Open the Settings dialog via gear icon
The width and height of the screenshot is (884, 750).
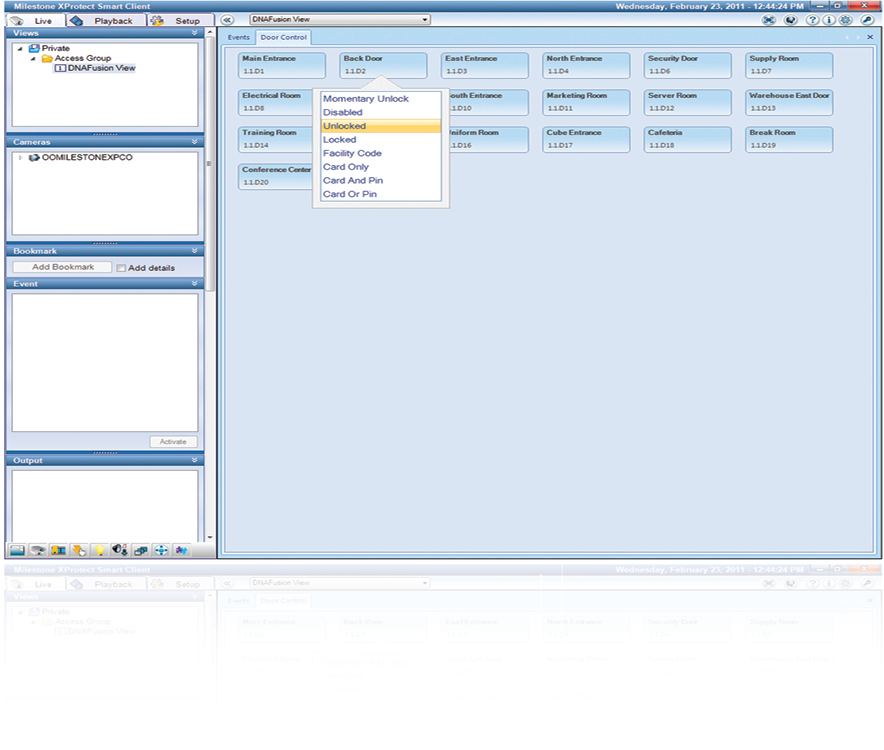click(846, 19)
